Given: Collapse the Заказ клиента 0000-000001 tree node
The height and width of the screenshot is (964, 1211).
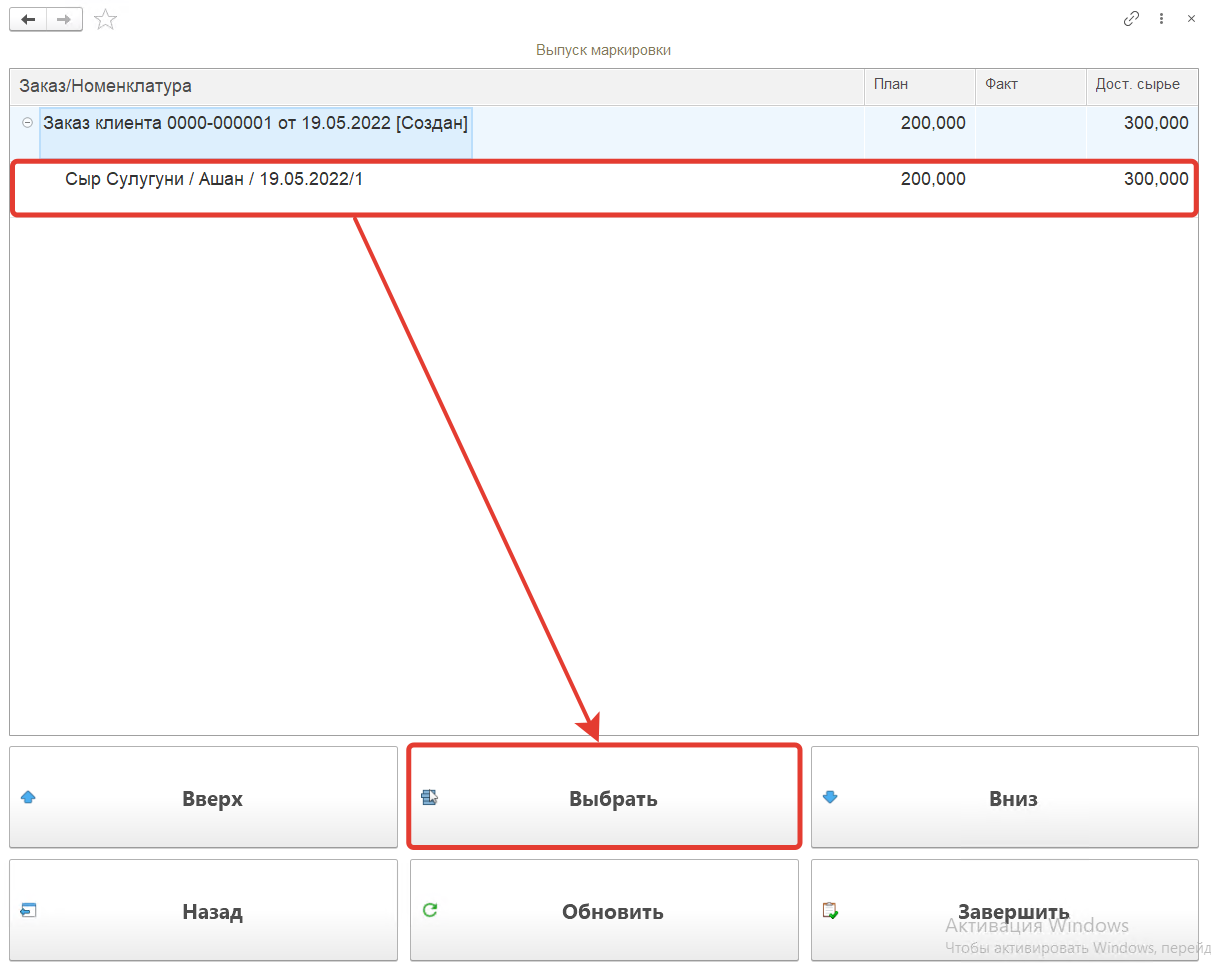Looking at the screenshot, I should click(x=27, y=123).
